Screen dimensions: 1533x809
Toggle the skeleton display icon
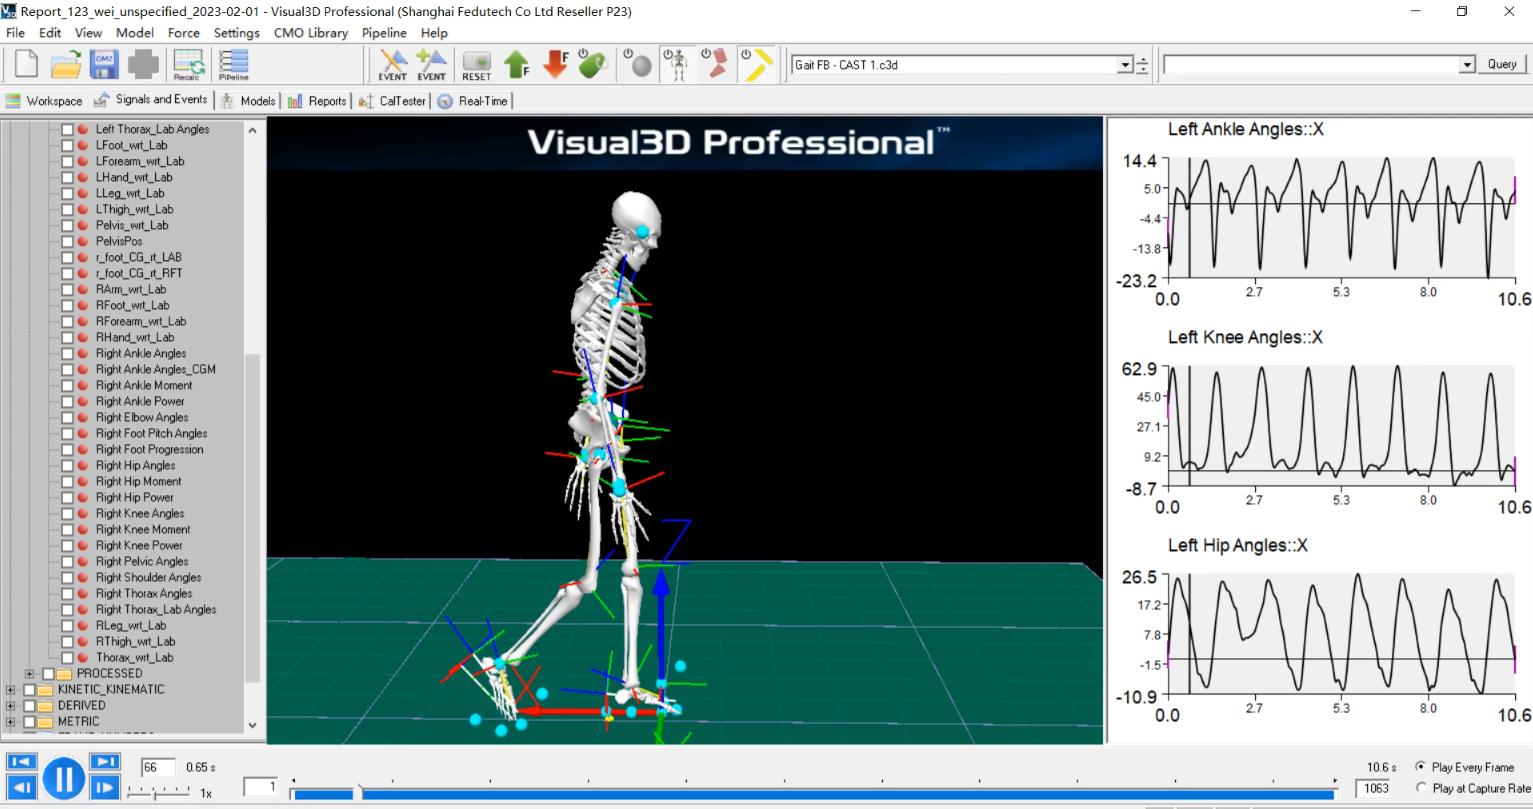tap(679, 64)
